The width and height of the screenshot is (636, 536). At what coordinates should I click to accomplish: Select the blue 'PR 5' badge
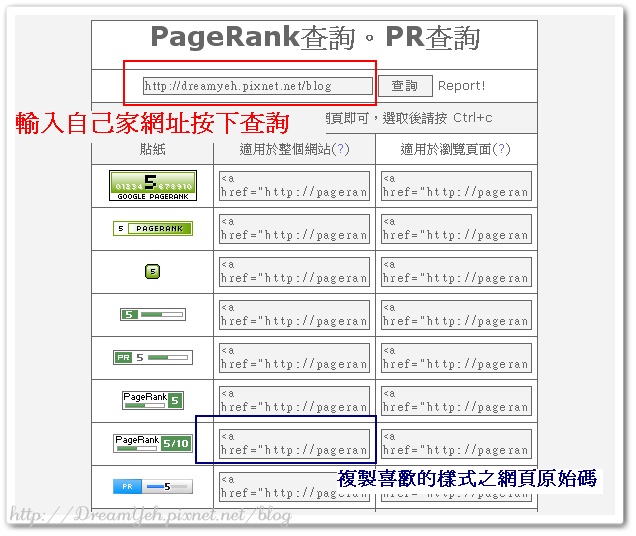coord(153,486)
